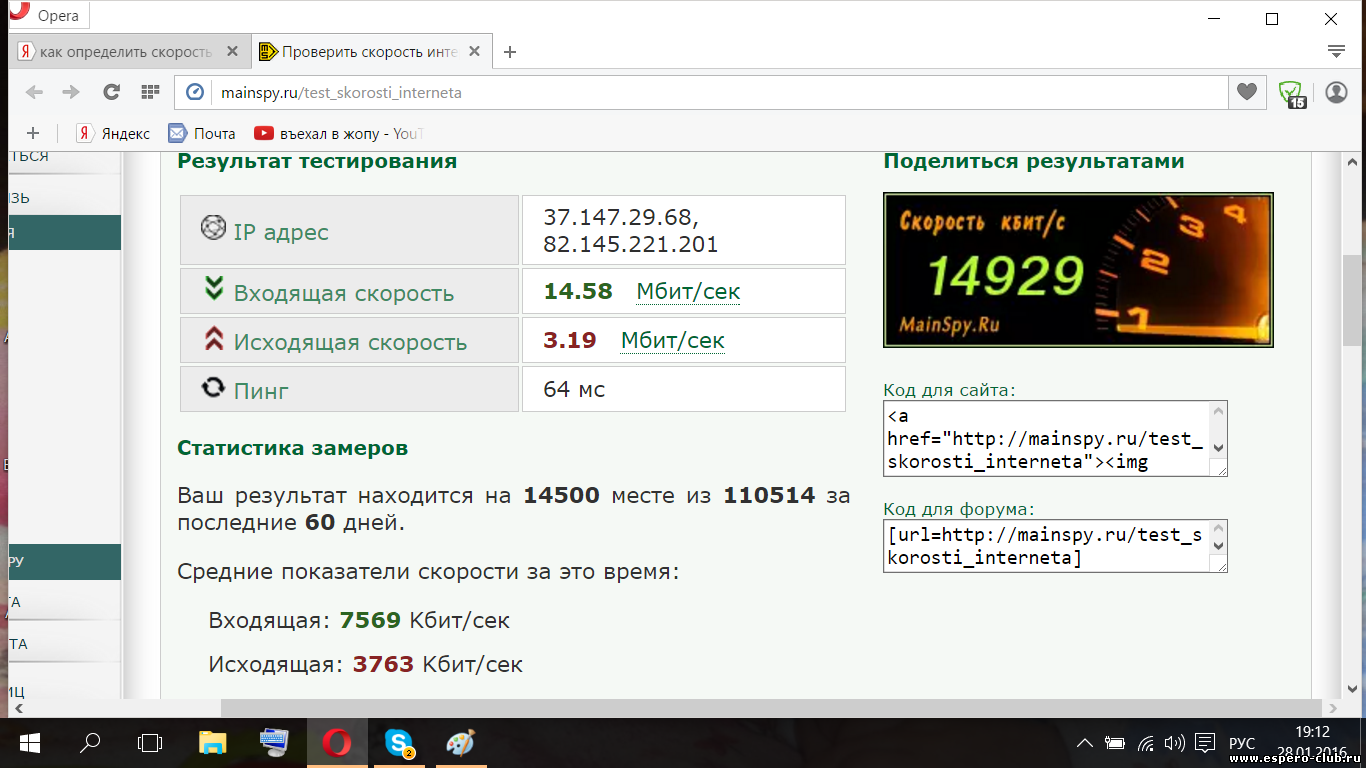This screenshot has height=768, width=1366.
Task: Click the IP address value 37.147.29.68
Action: pos(621,217)
